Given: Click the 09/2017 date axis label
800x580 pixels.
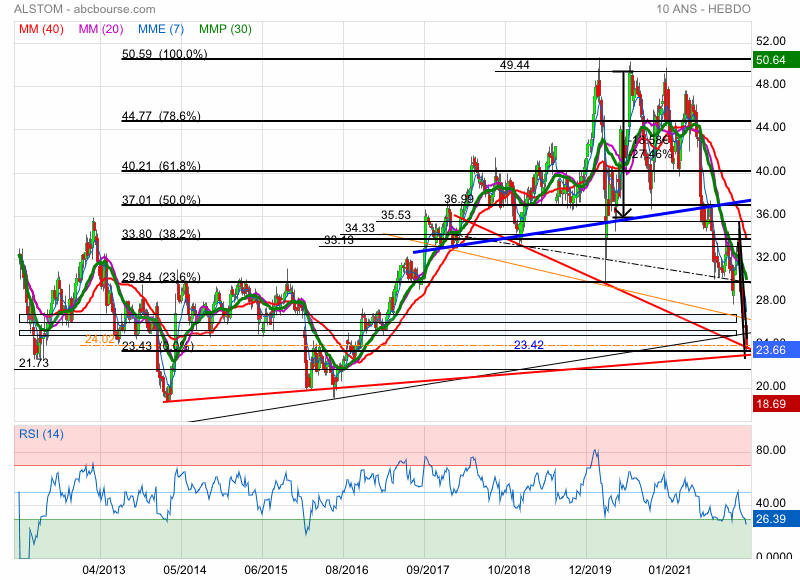Looking at the screenshot, I should tap(428, 570).
